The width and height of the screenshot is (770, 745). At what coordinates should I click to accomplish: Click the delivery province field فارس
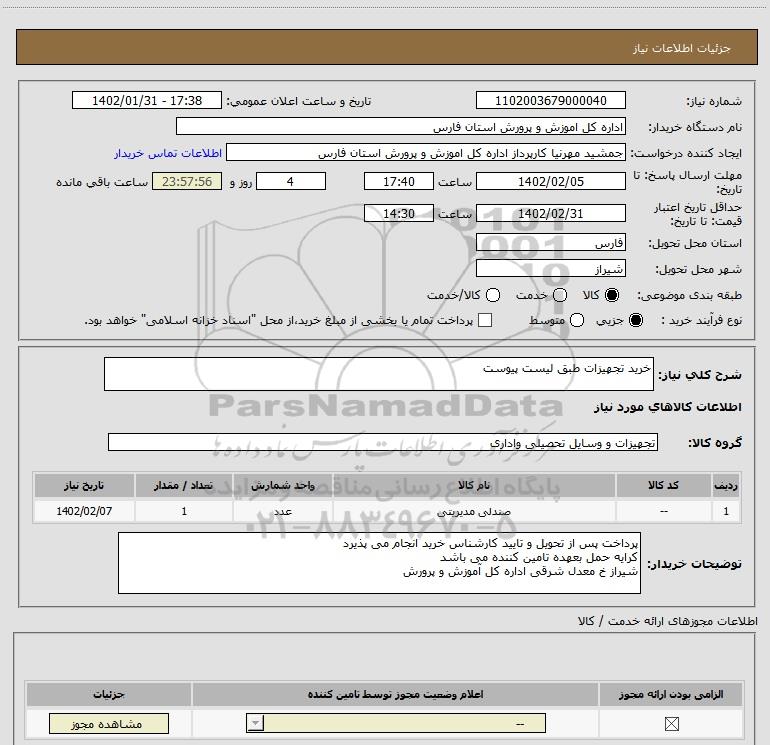pyautogui.click(x=550, y=242)
